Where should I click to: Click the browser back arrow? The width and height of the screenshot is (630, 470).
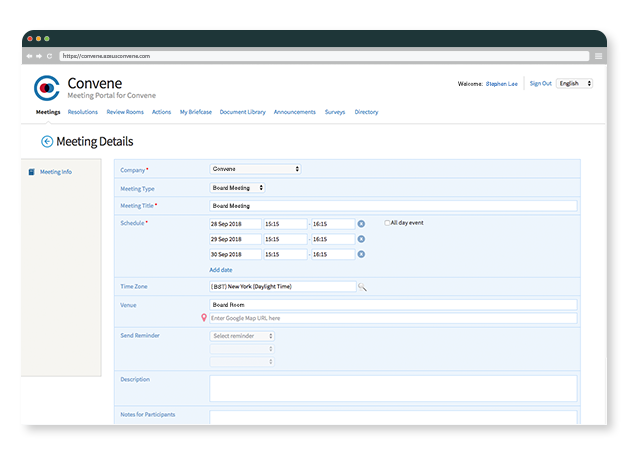29,56
